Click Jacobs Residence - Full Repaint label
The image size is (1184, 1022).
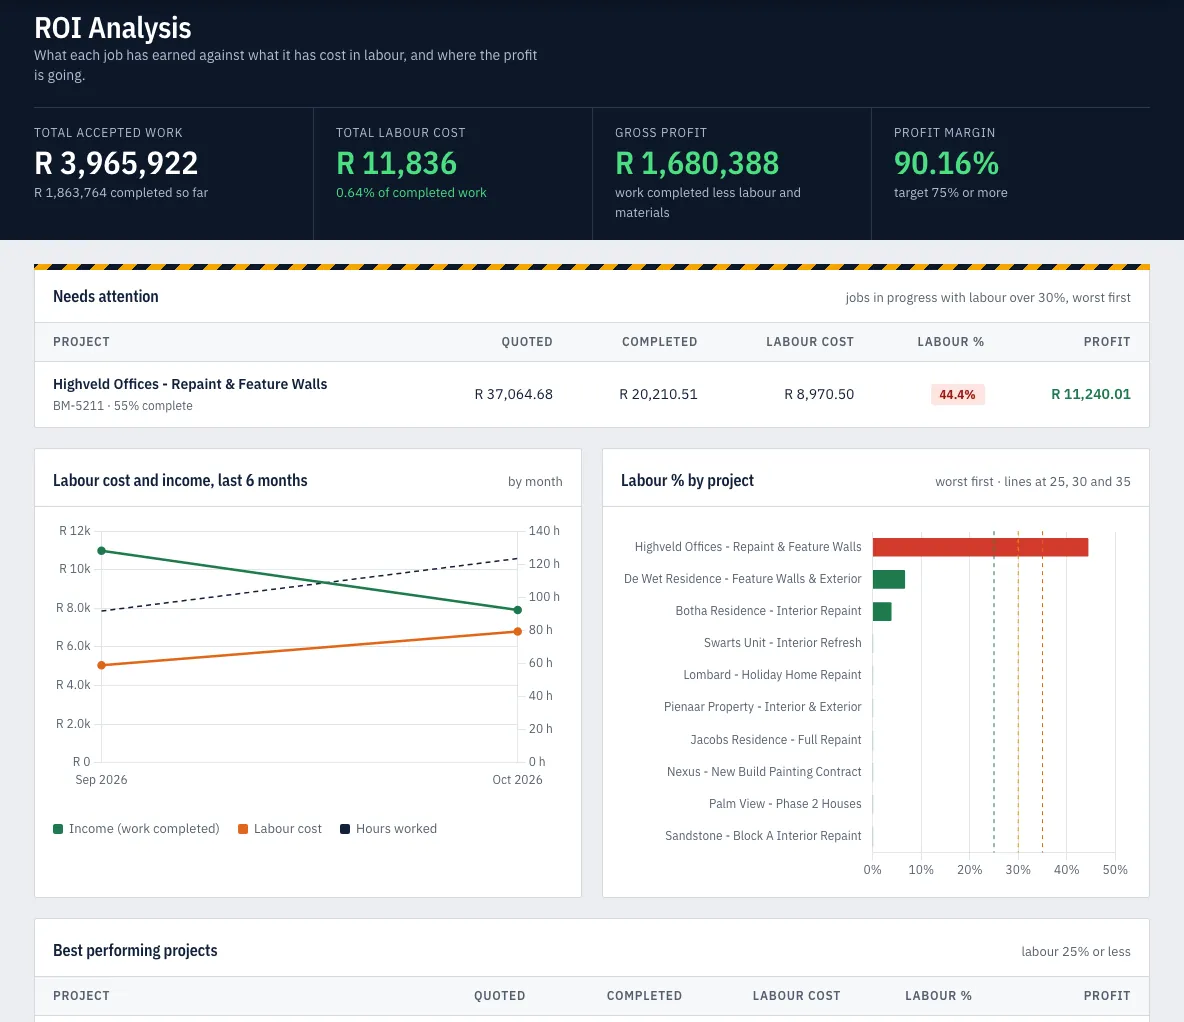pyautogui.click(x=775, y=739)
